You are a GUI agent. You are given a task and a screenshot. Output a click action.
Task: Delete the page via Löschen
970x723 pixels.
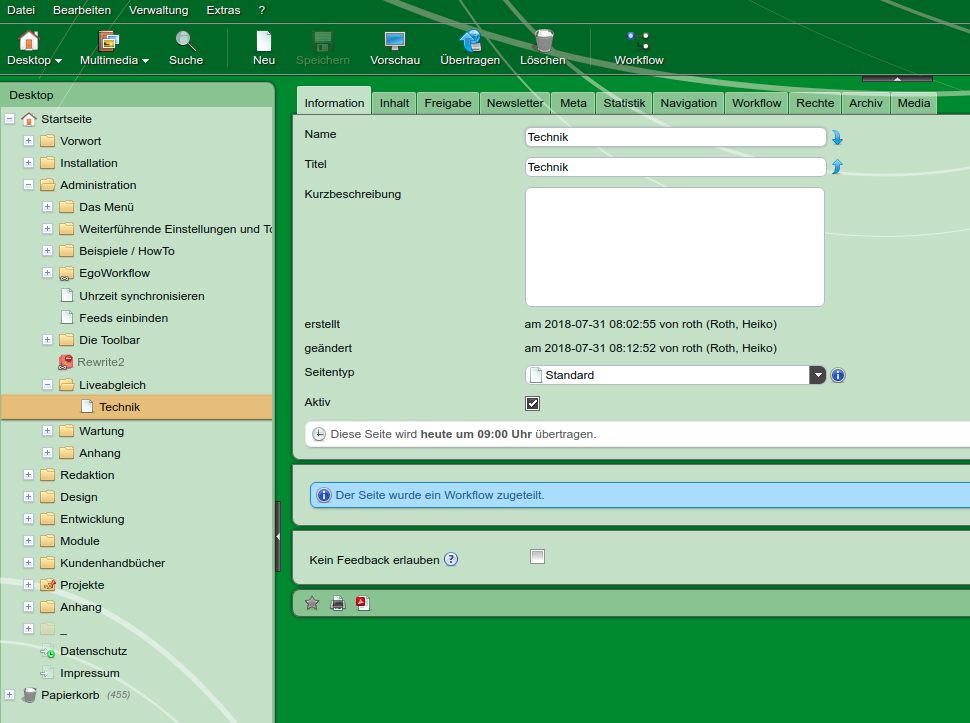coord(543,49)
